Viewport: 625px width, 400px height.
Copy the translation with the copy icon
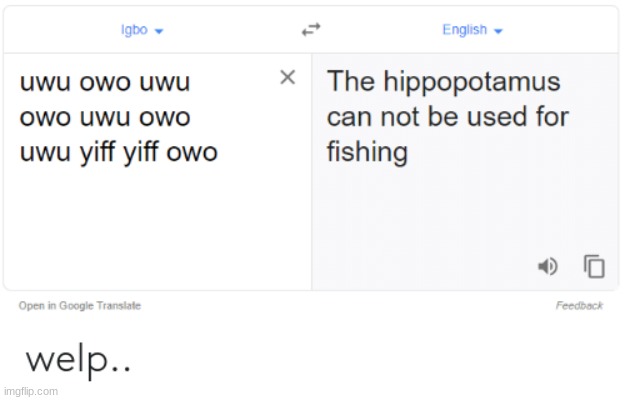click(594, 266)
